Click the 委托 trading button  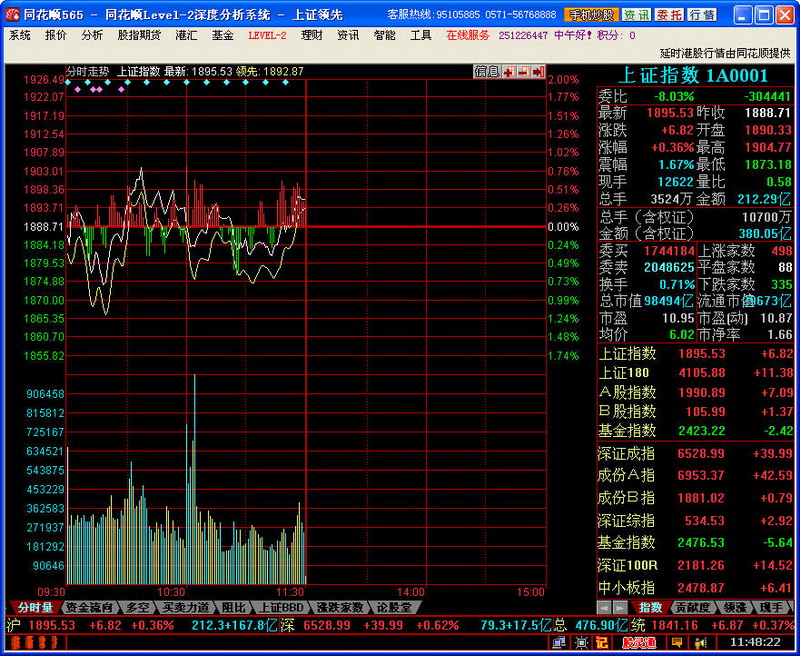[669, 15]
